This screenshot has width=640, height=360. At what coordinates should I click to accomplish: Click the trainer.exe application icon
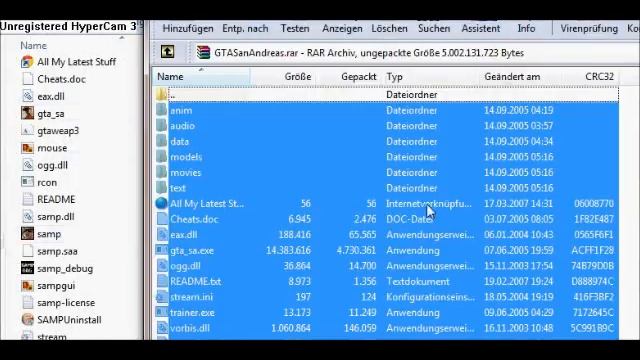(x=162, y=312)
